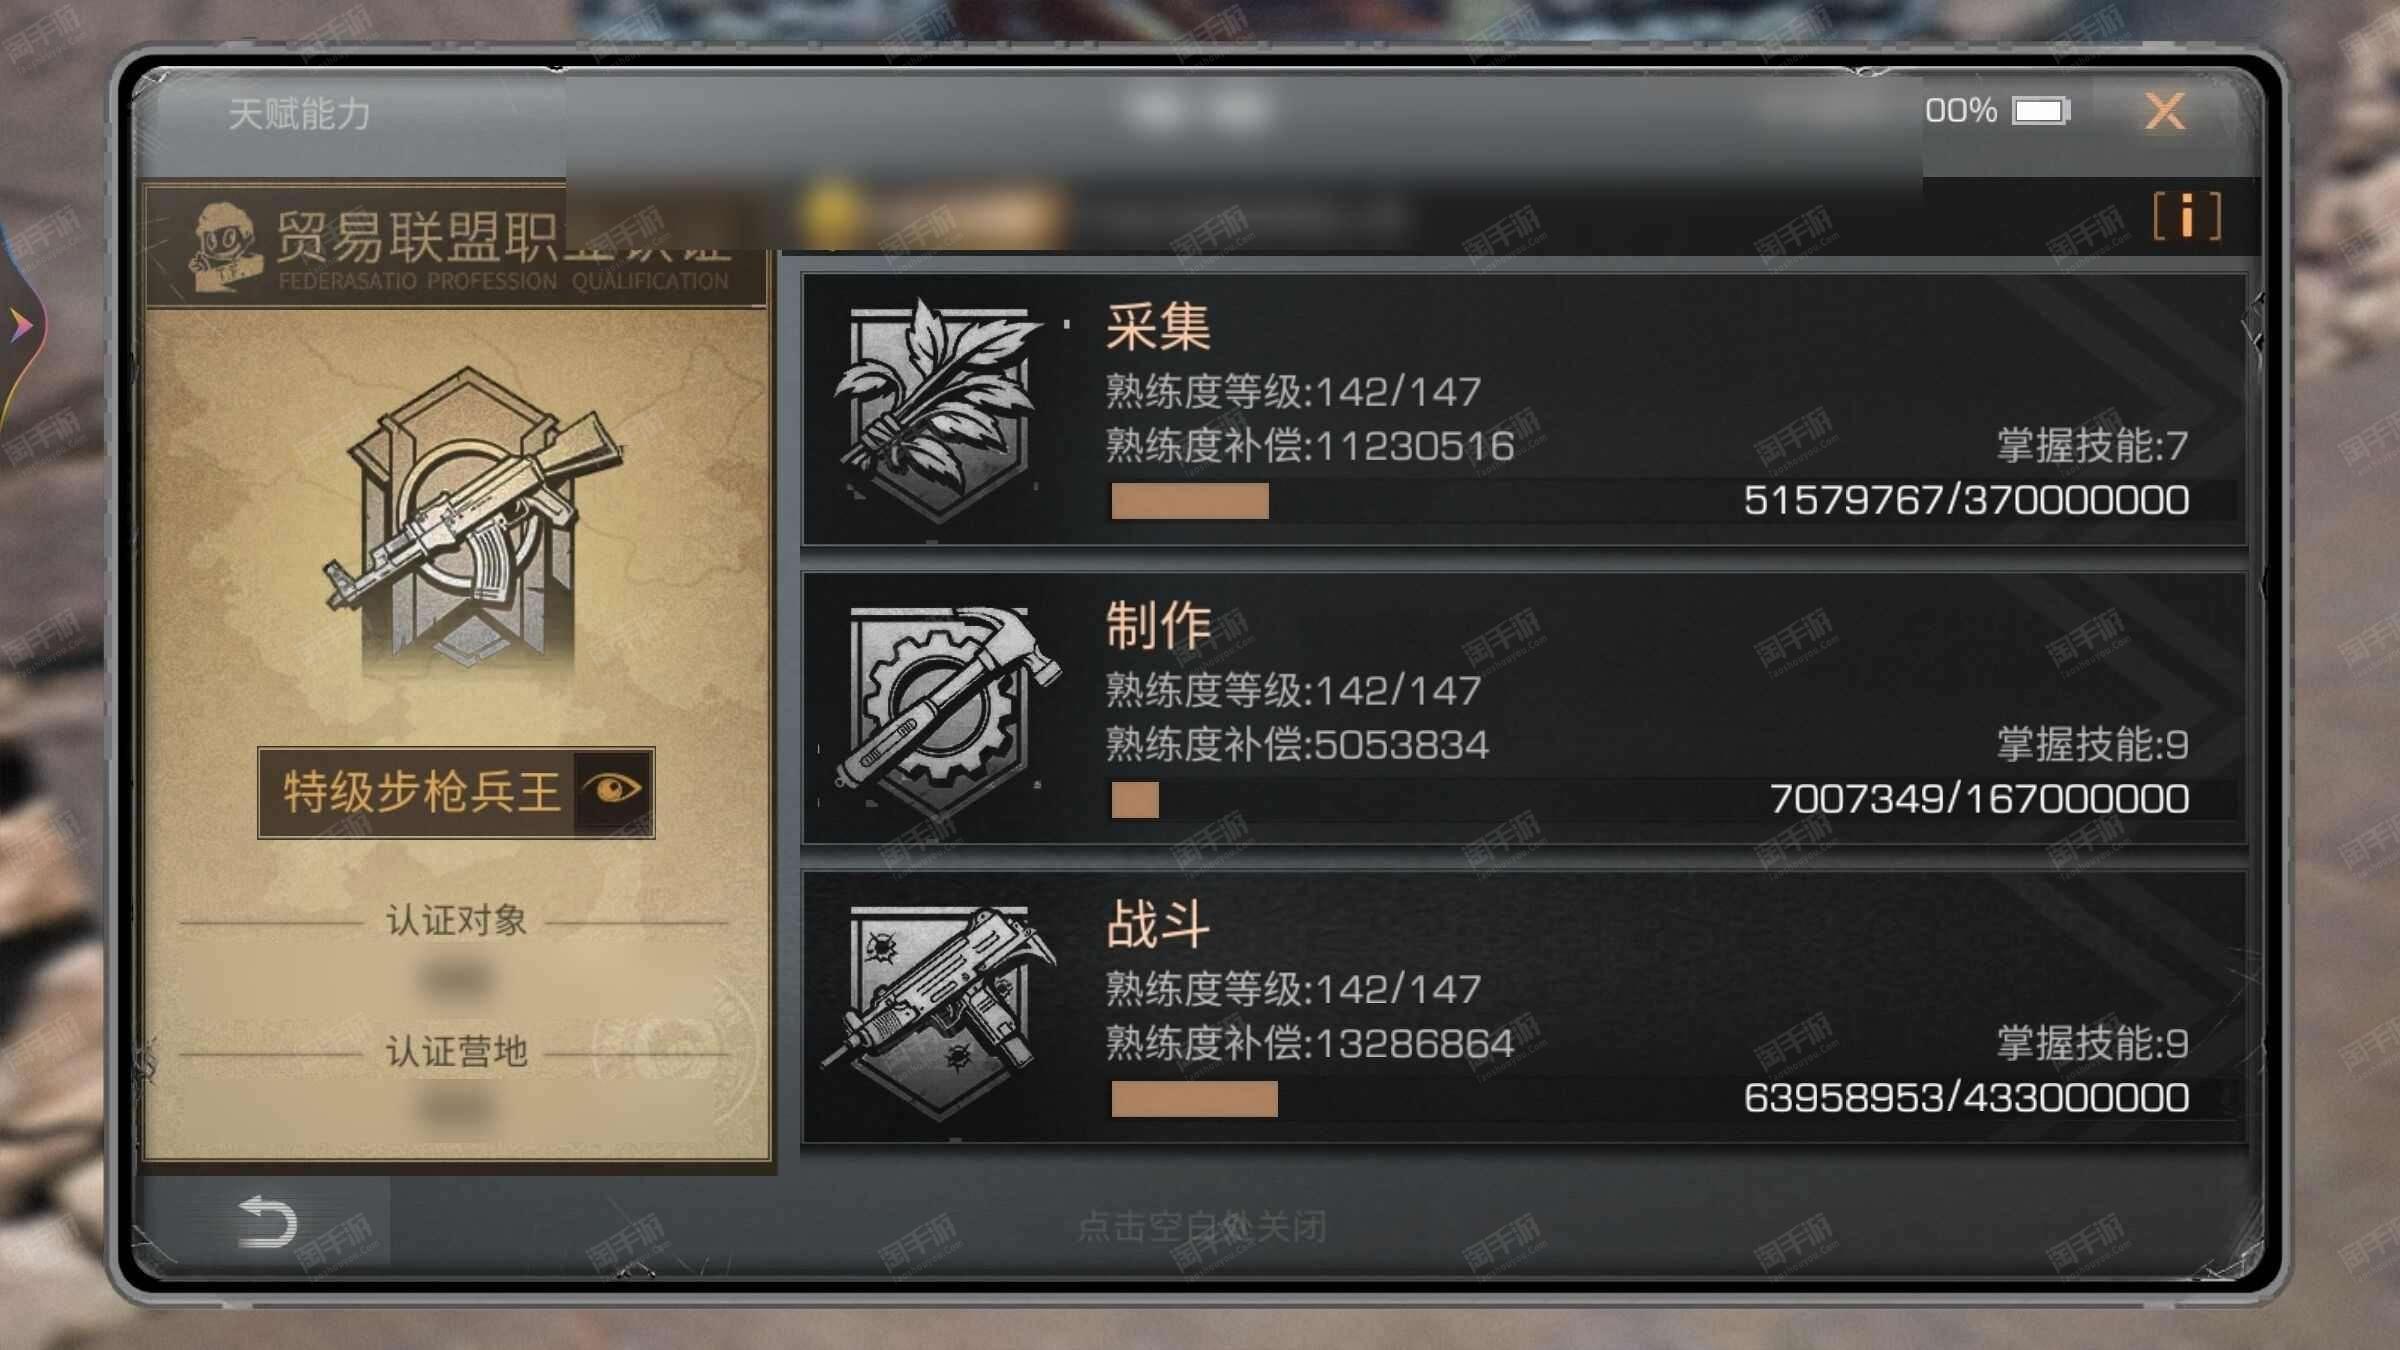Open the 战斗 skill heading
Viewport: 2400px width, 1350px height.
[x=1158, y=923]
